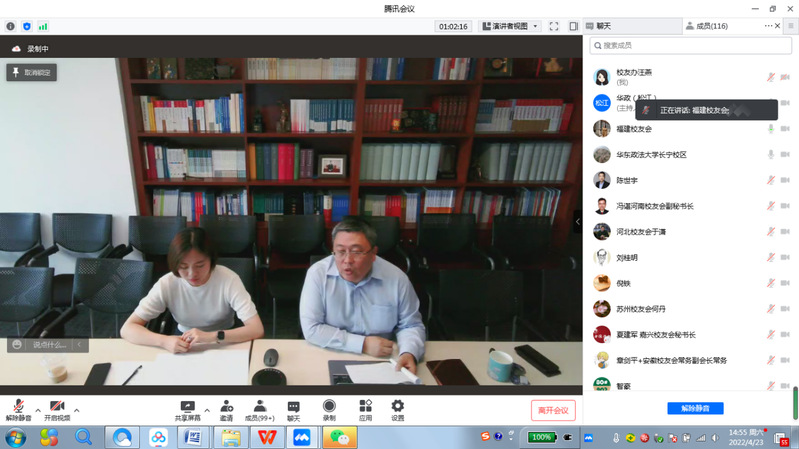Switch to the 聊天 tab in side panel
This screenshot has width=799, height=449.
(600, 26)
